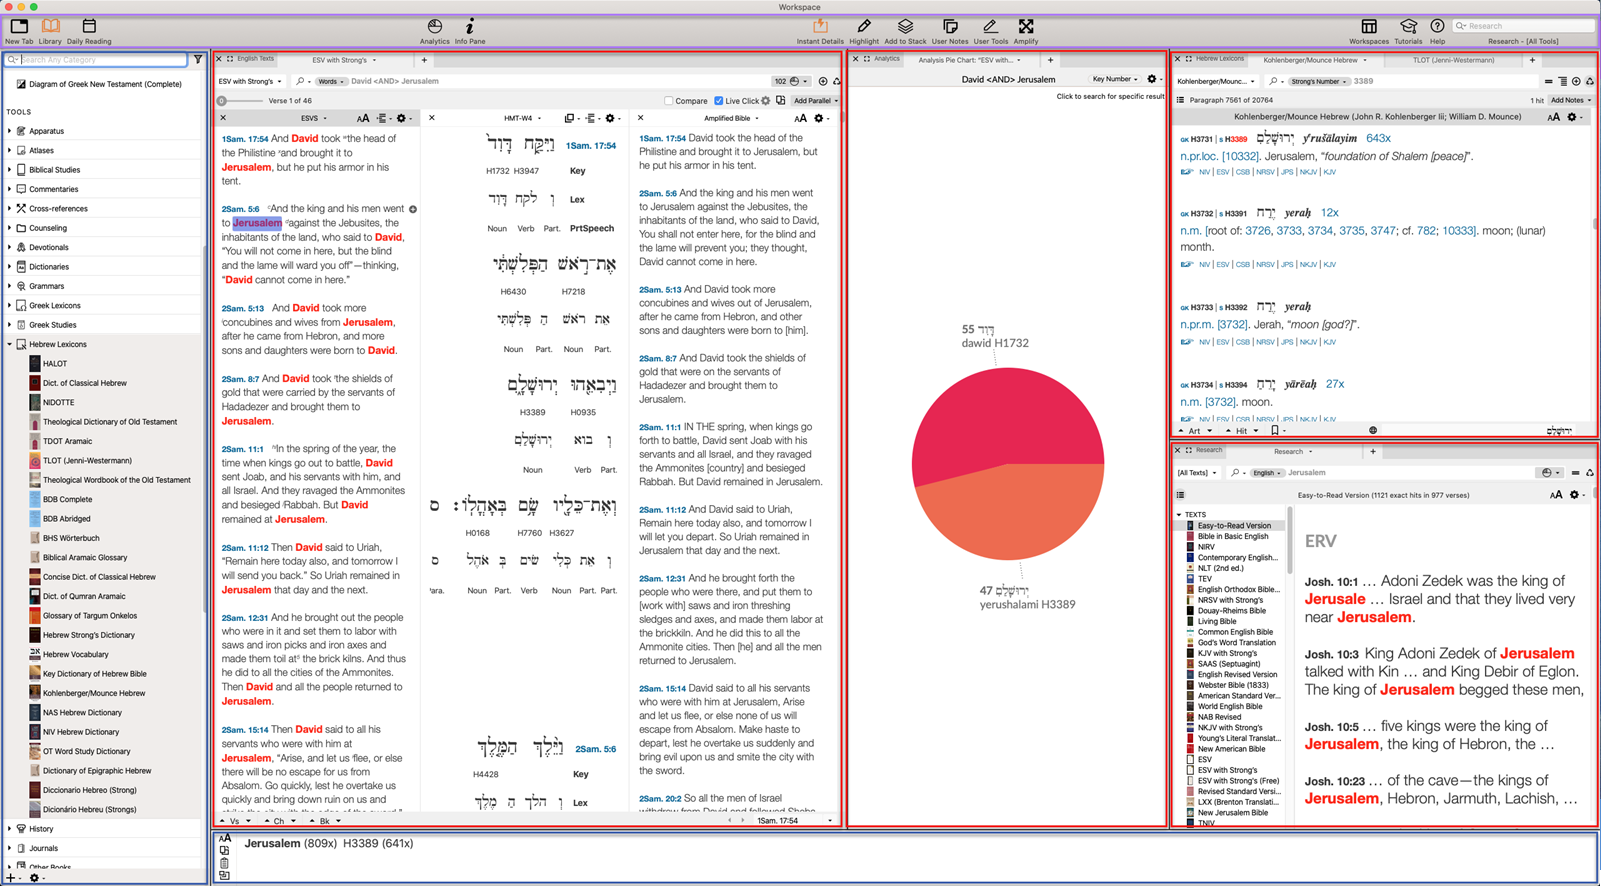1601x886 pixels.
Task: Select Easy-to-Read Version in the TEXTS list
Action: (x=1234, y=526)
